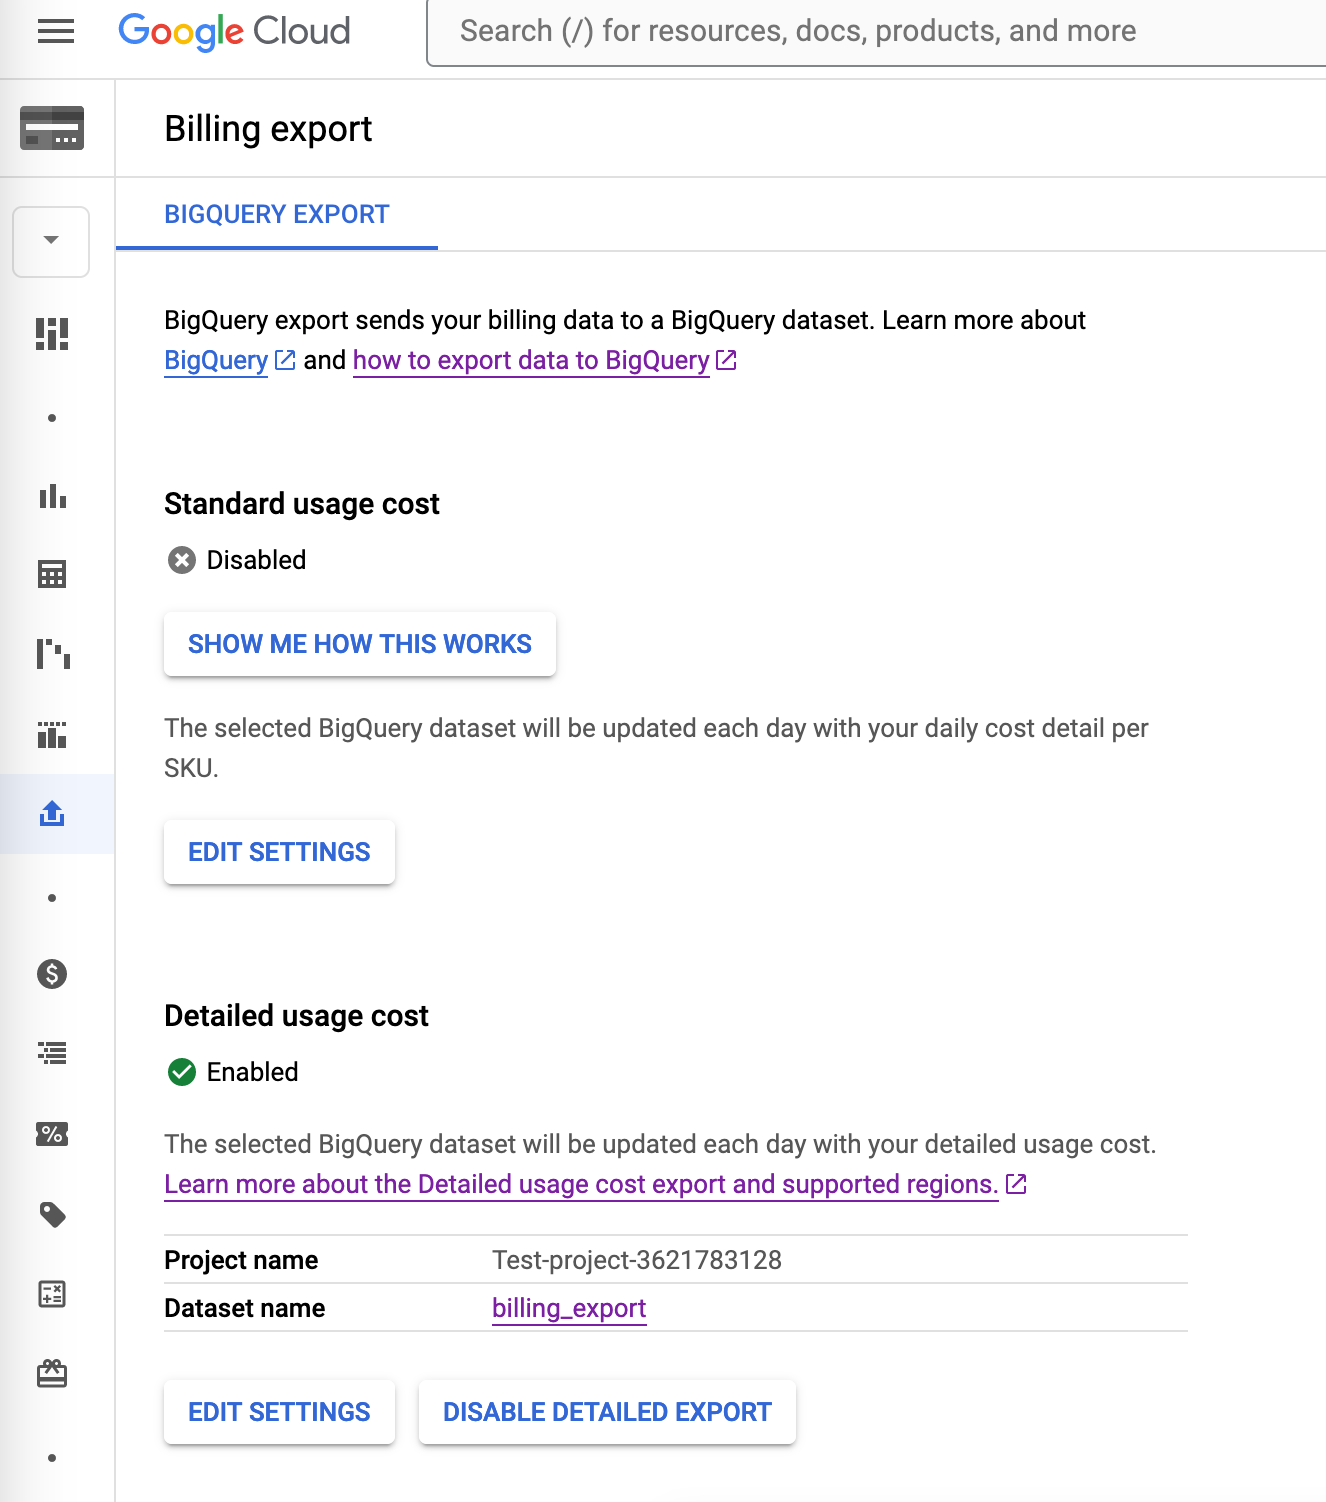Click Show Me How This Works button
The image size is (1326, 1502).
pos(360,644)
